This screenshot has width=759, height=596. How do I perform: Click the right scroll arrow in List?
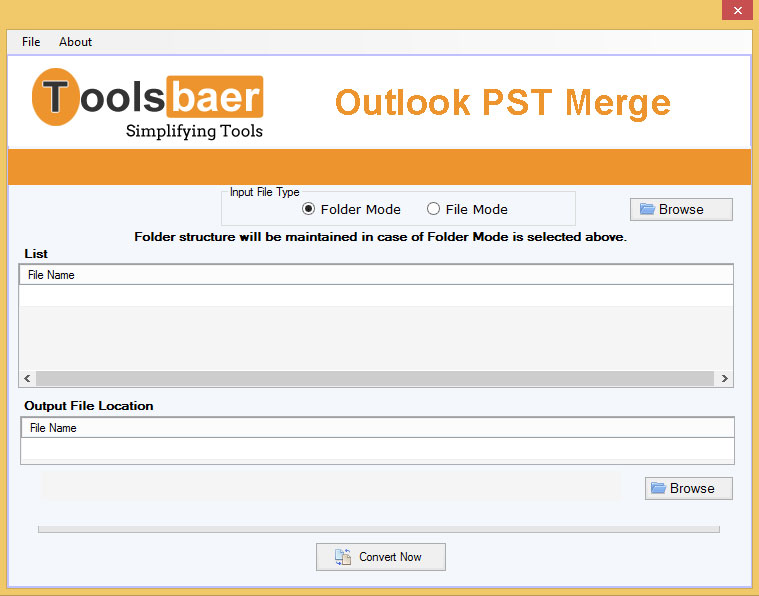click(725, 379)
